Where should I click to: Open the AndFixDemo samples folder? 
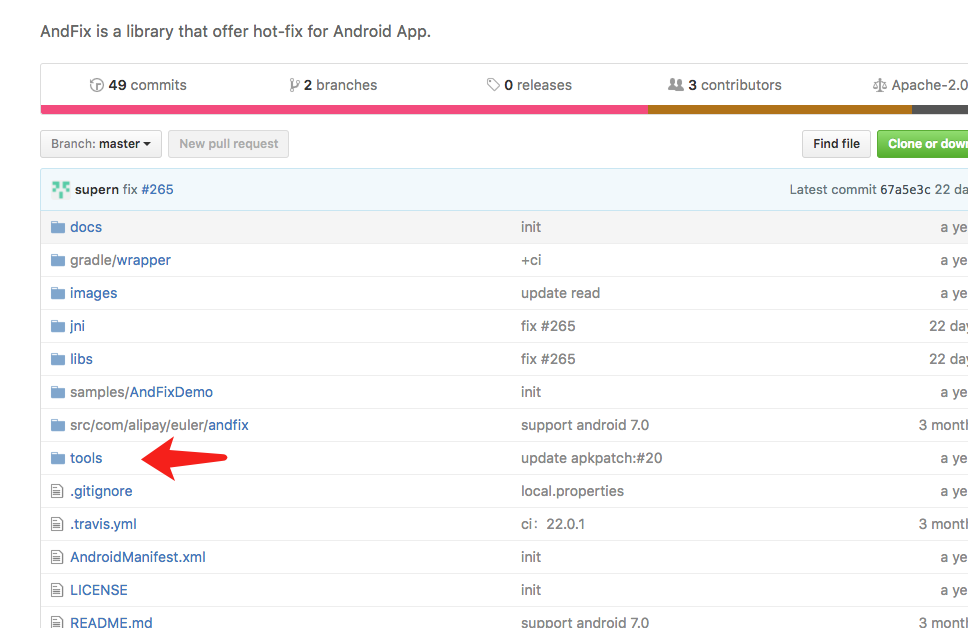tap(171, 392)
